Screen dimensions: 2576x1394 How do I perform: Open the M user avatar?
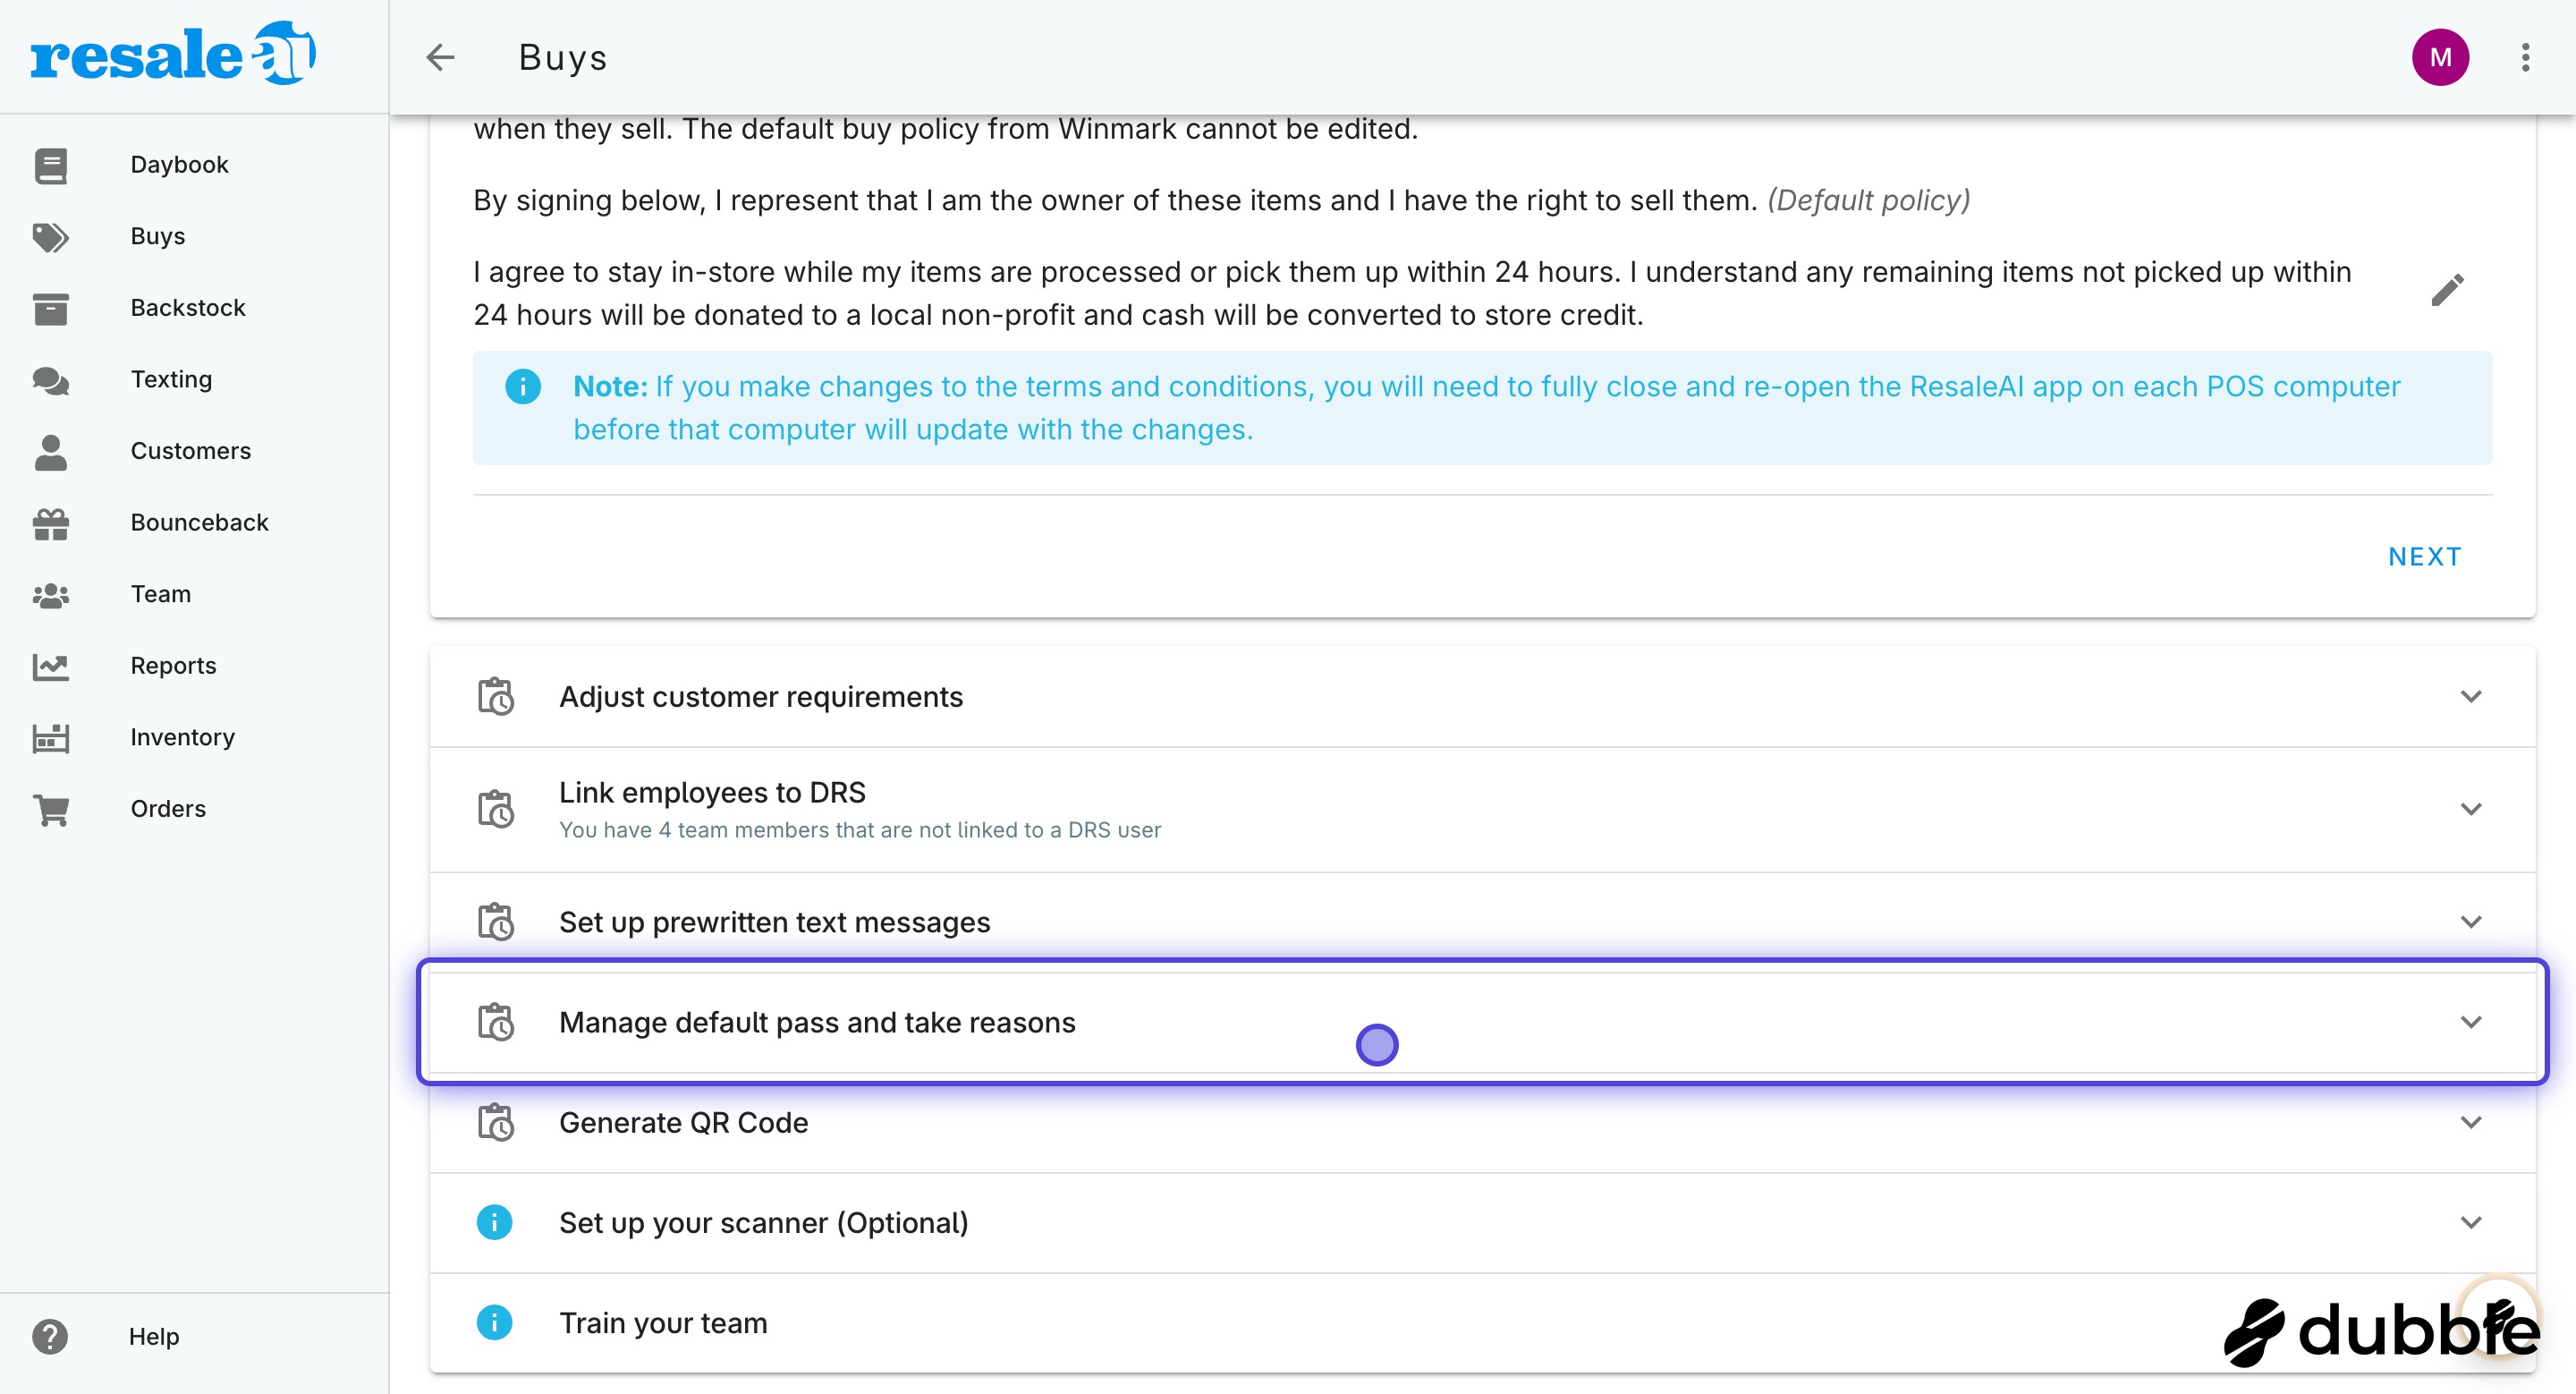pos(2440,57)
